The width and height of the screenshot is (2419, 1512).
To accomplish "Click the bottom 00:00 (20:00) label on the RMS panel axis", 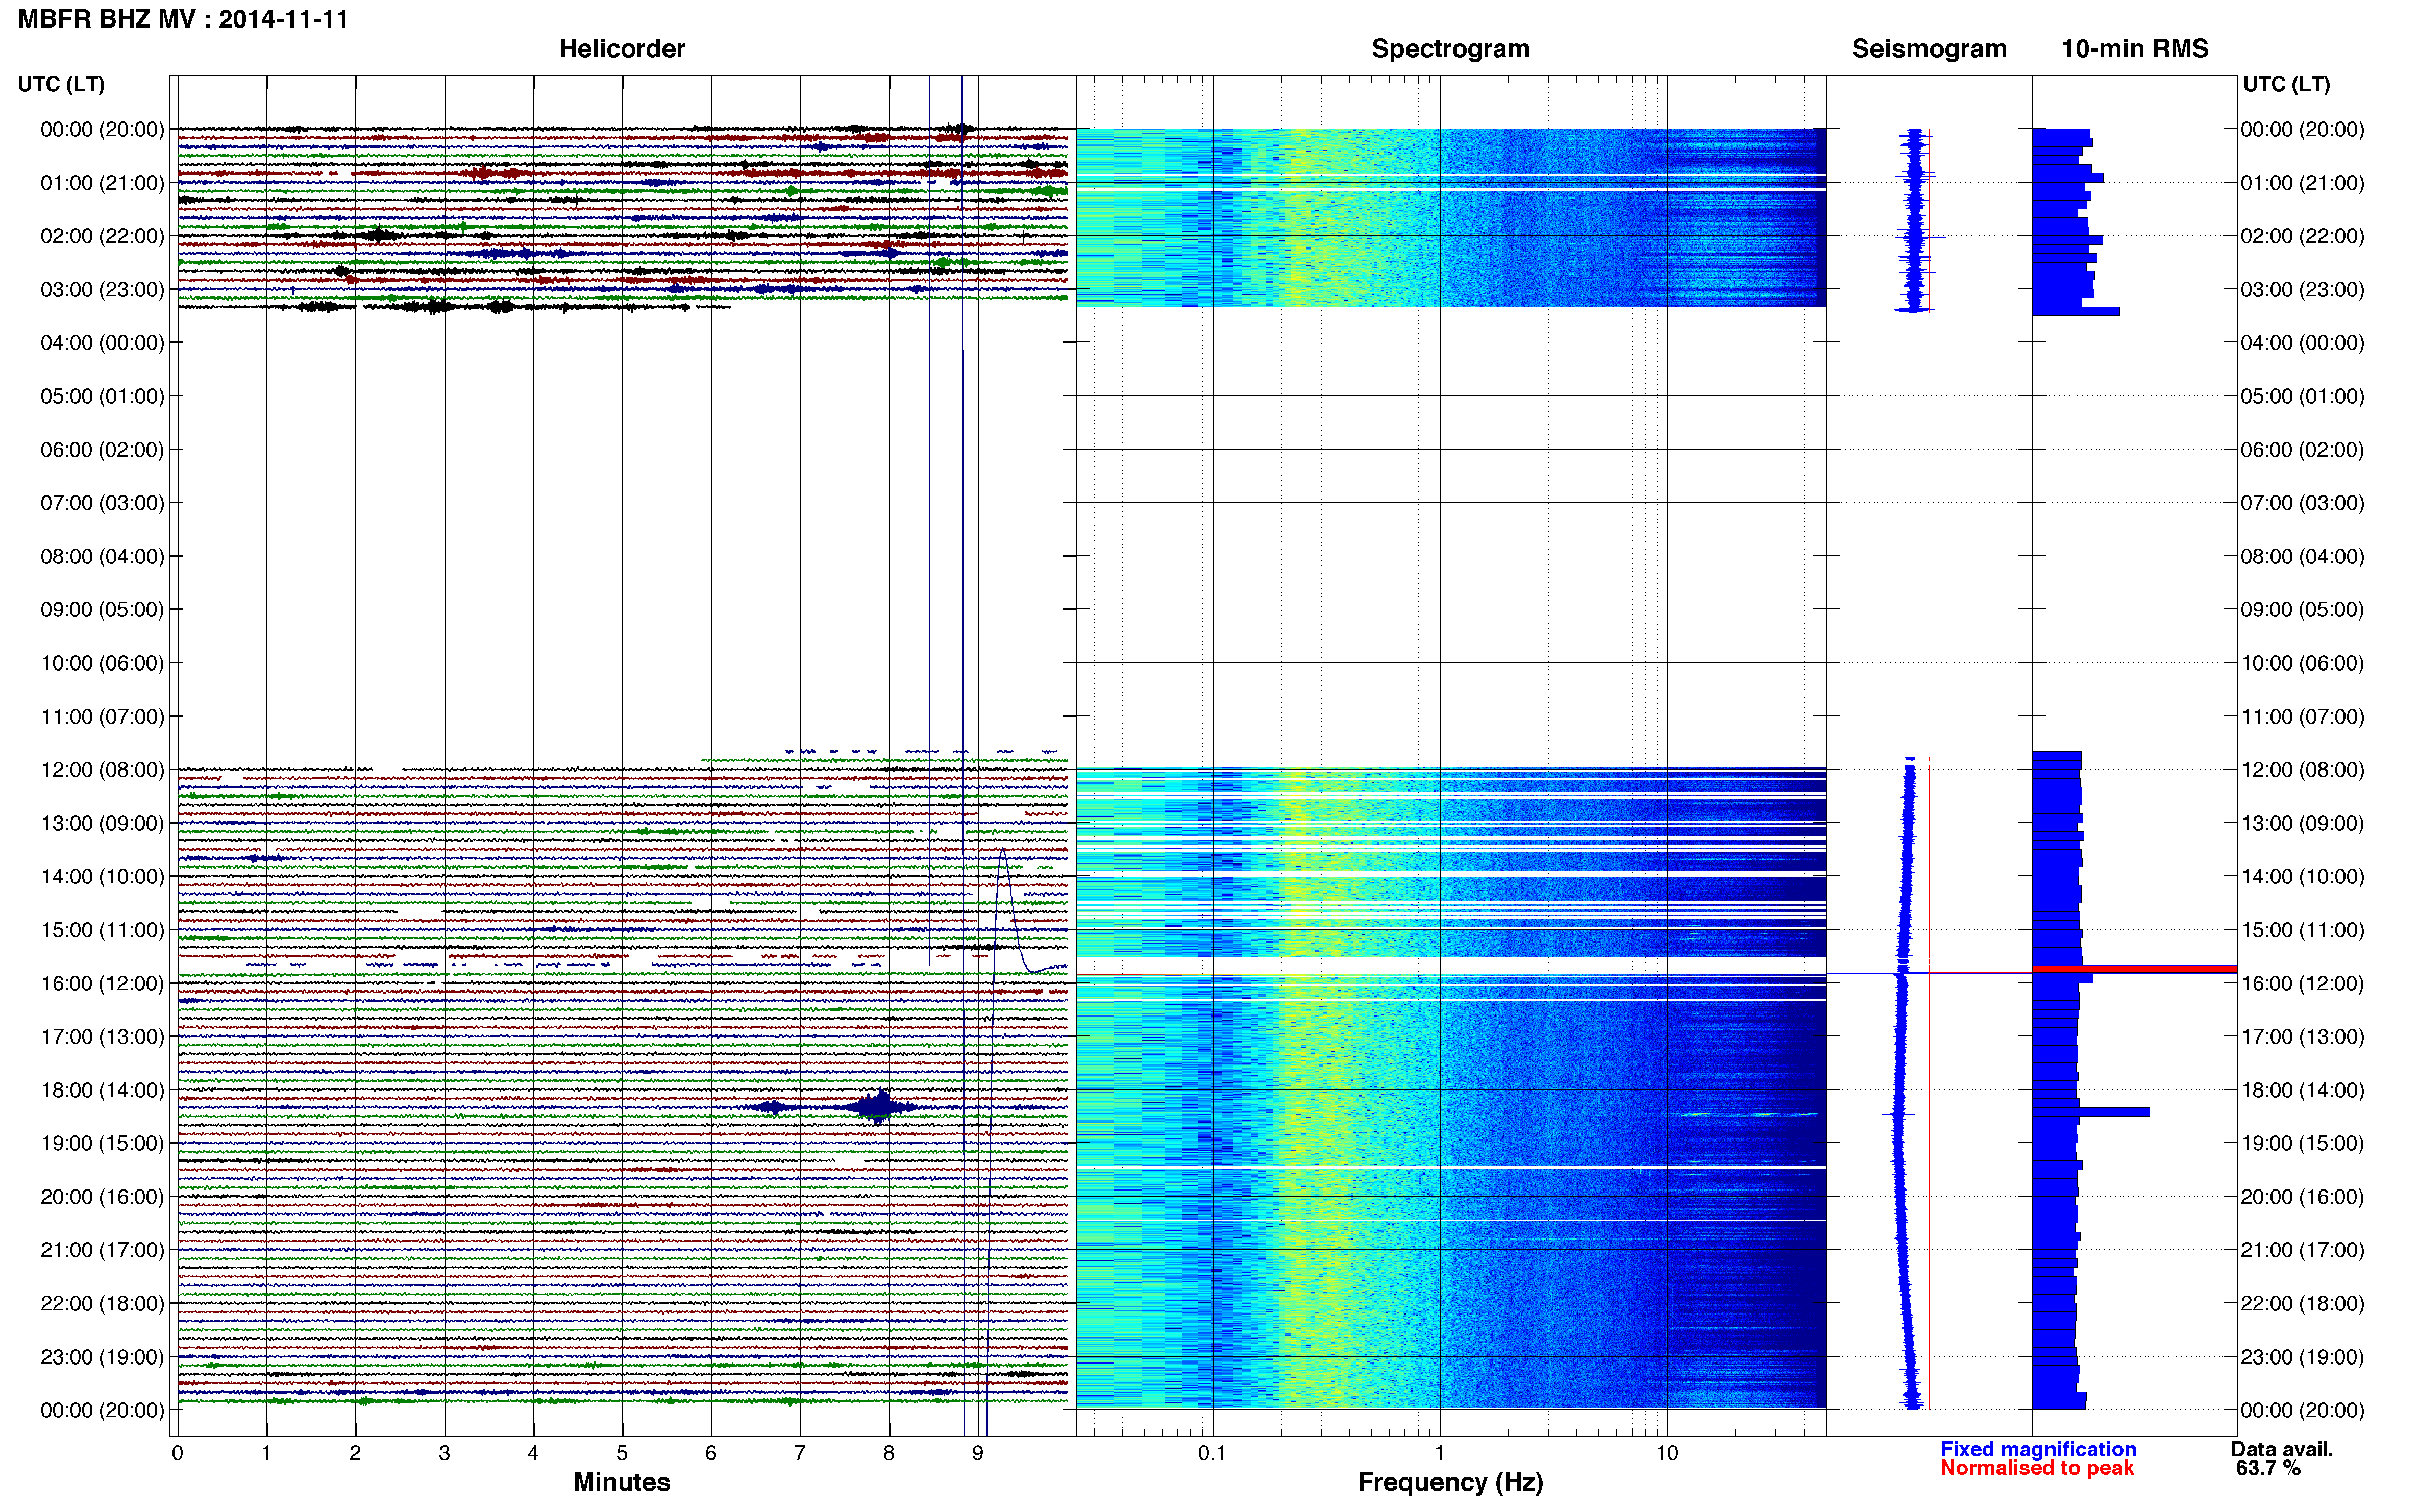I will [2302, 1410].
